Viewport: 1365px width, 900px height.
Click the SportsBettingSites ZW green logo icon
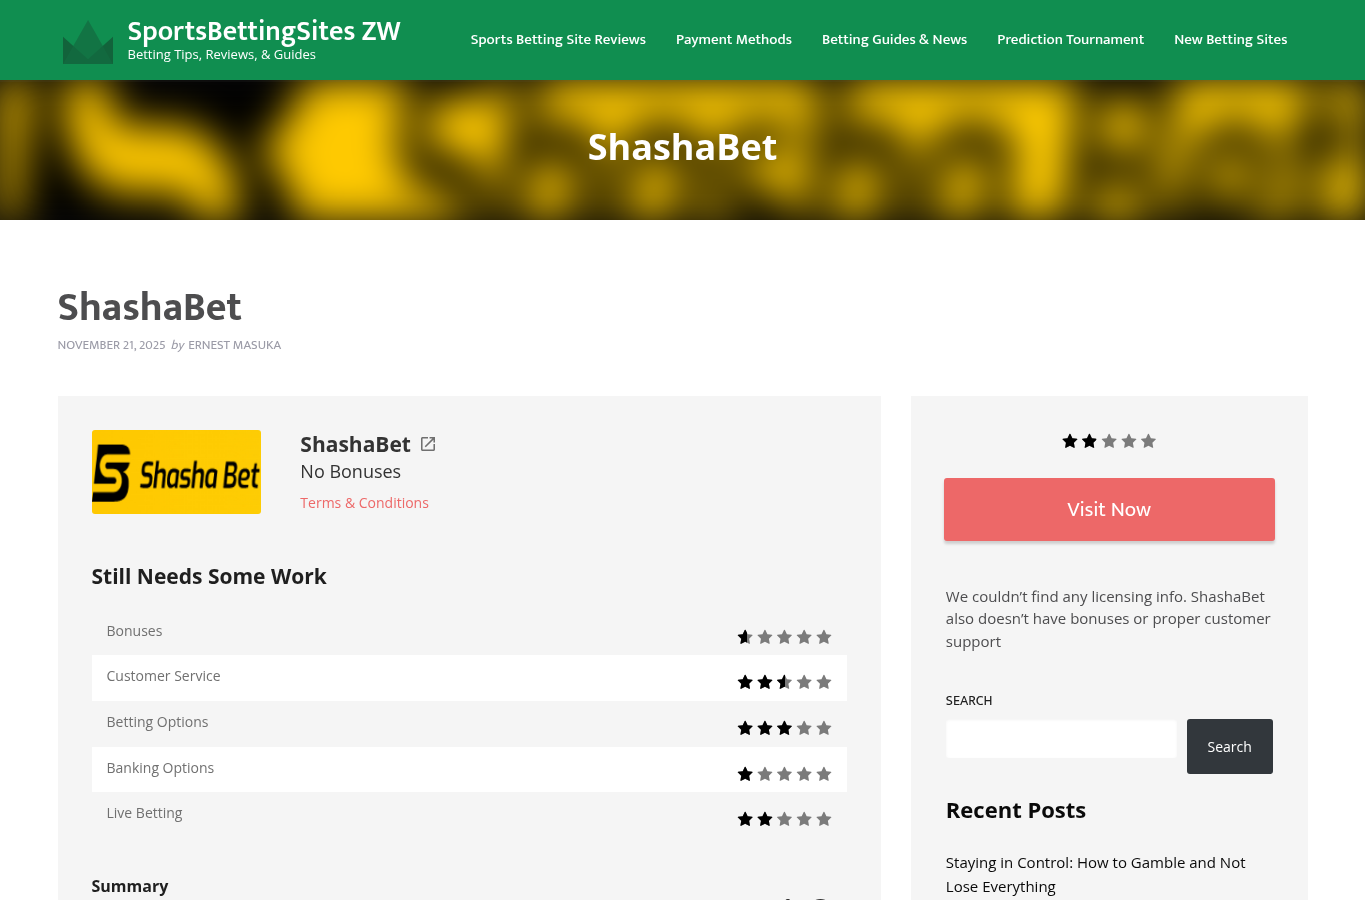click(88, 41)
